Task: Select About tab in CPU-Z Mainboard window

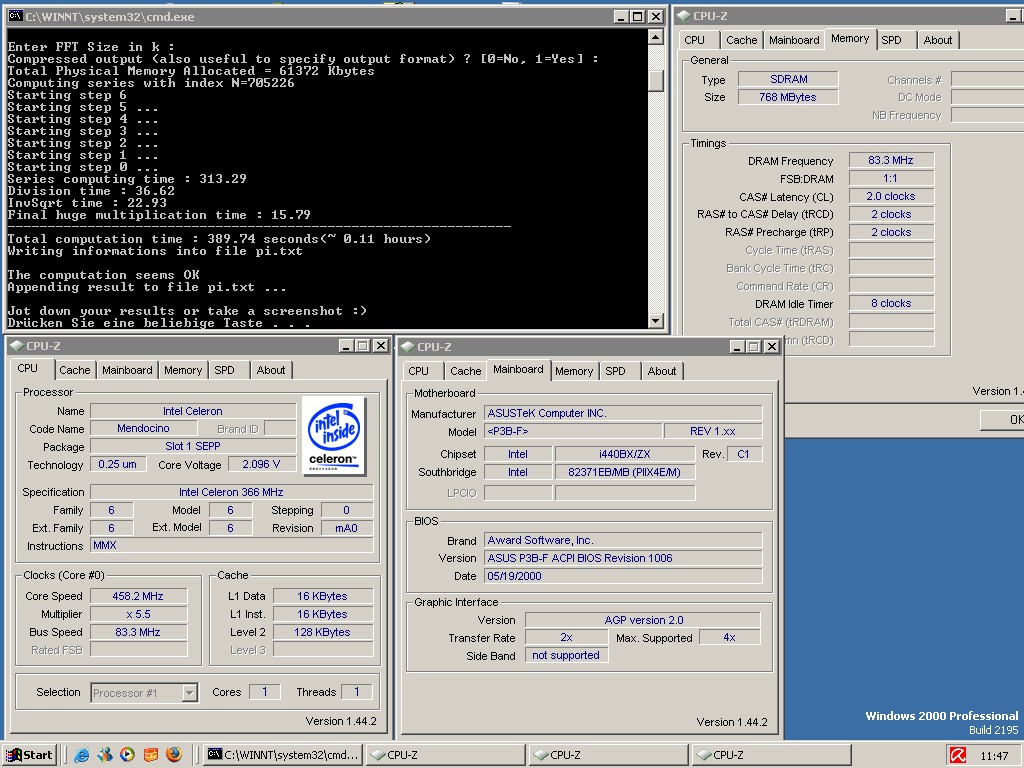Action: (662, 371)
